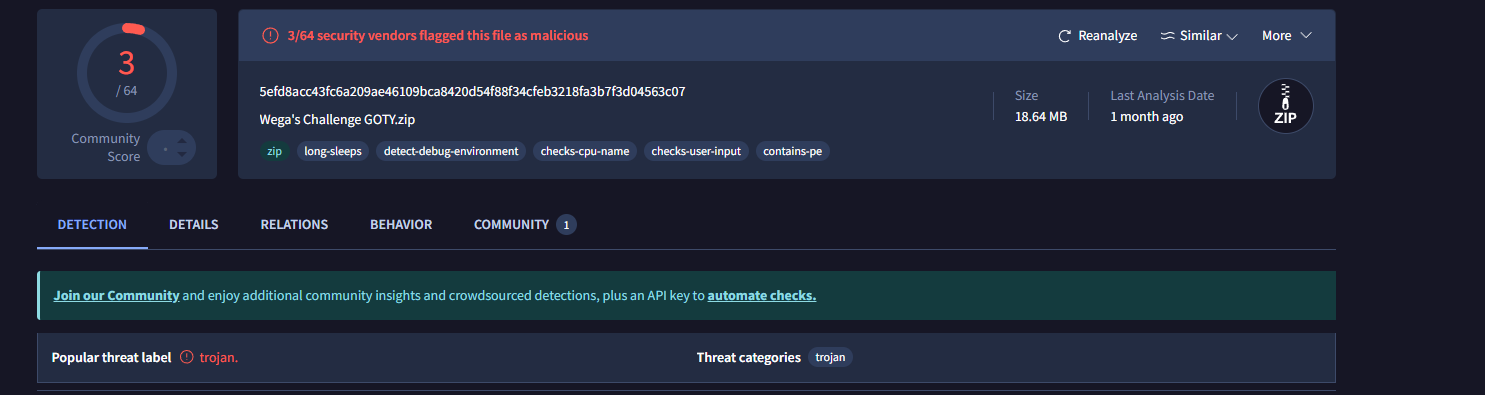Open the More dropdown menu
Screen dimensions: 1485x395
tap(1286, 36)
